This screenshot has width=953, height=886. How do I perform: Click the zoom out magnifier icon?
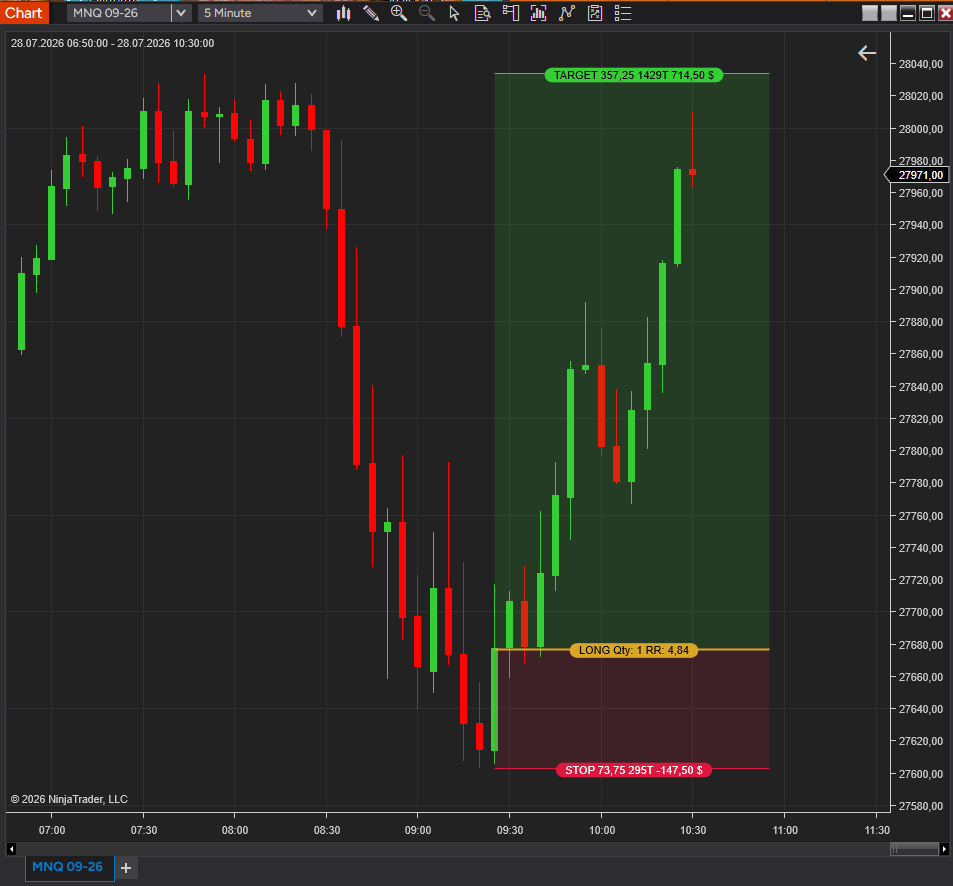(x=427, y=13)
